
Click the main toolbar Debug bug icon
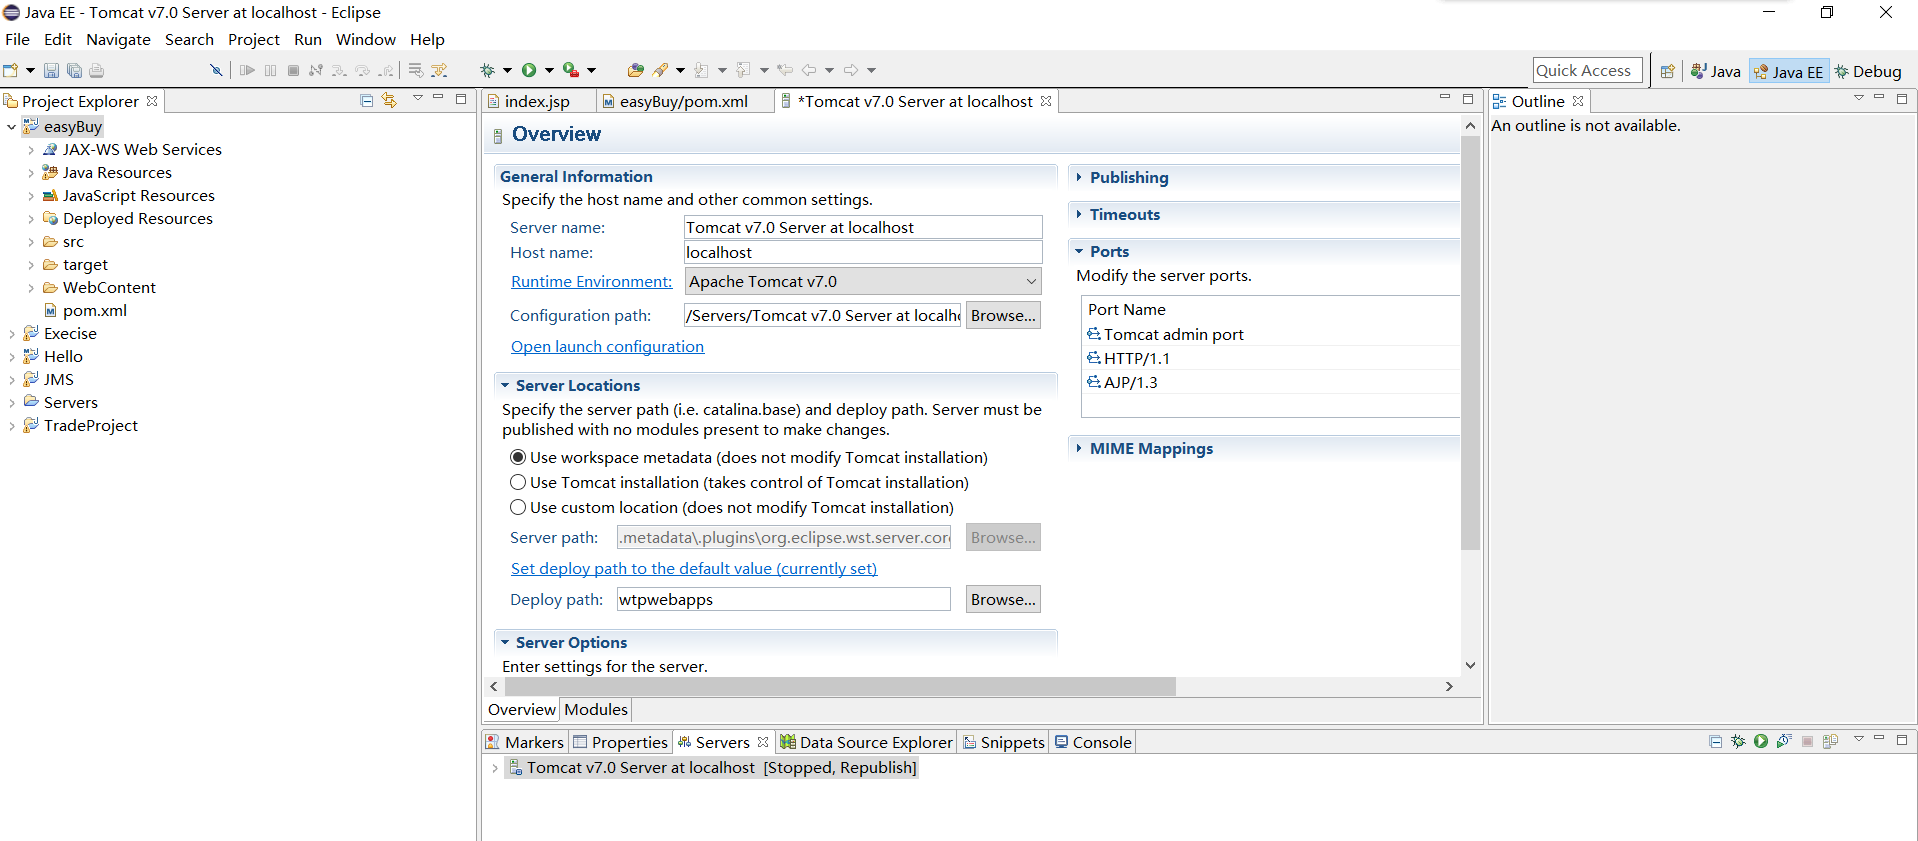tap(487, 70)
